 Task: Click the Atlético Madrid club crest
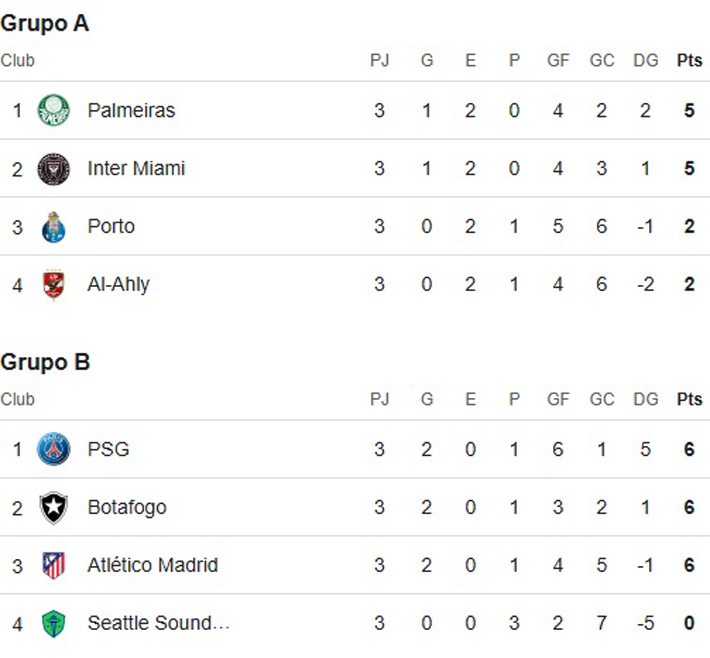53,565
